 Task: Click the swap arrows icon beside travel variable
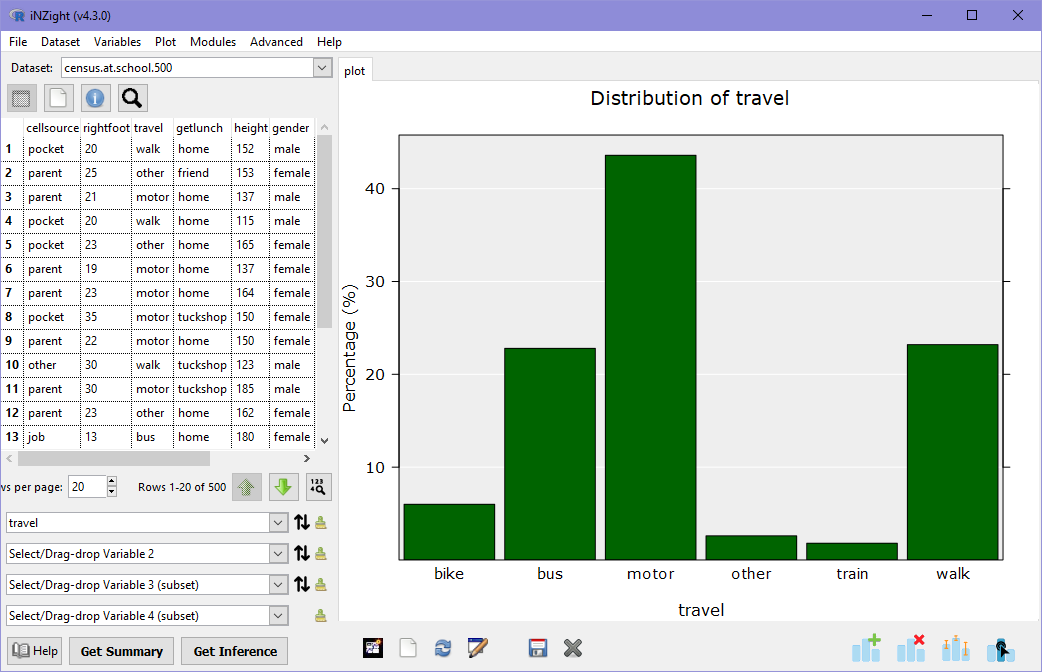pos(302,522)
